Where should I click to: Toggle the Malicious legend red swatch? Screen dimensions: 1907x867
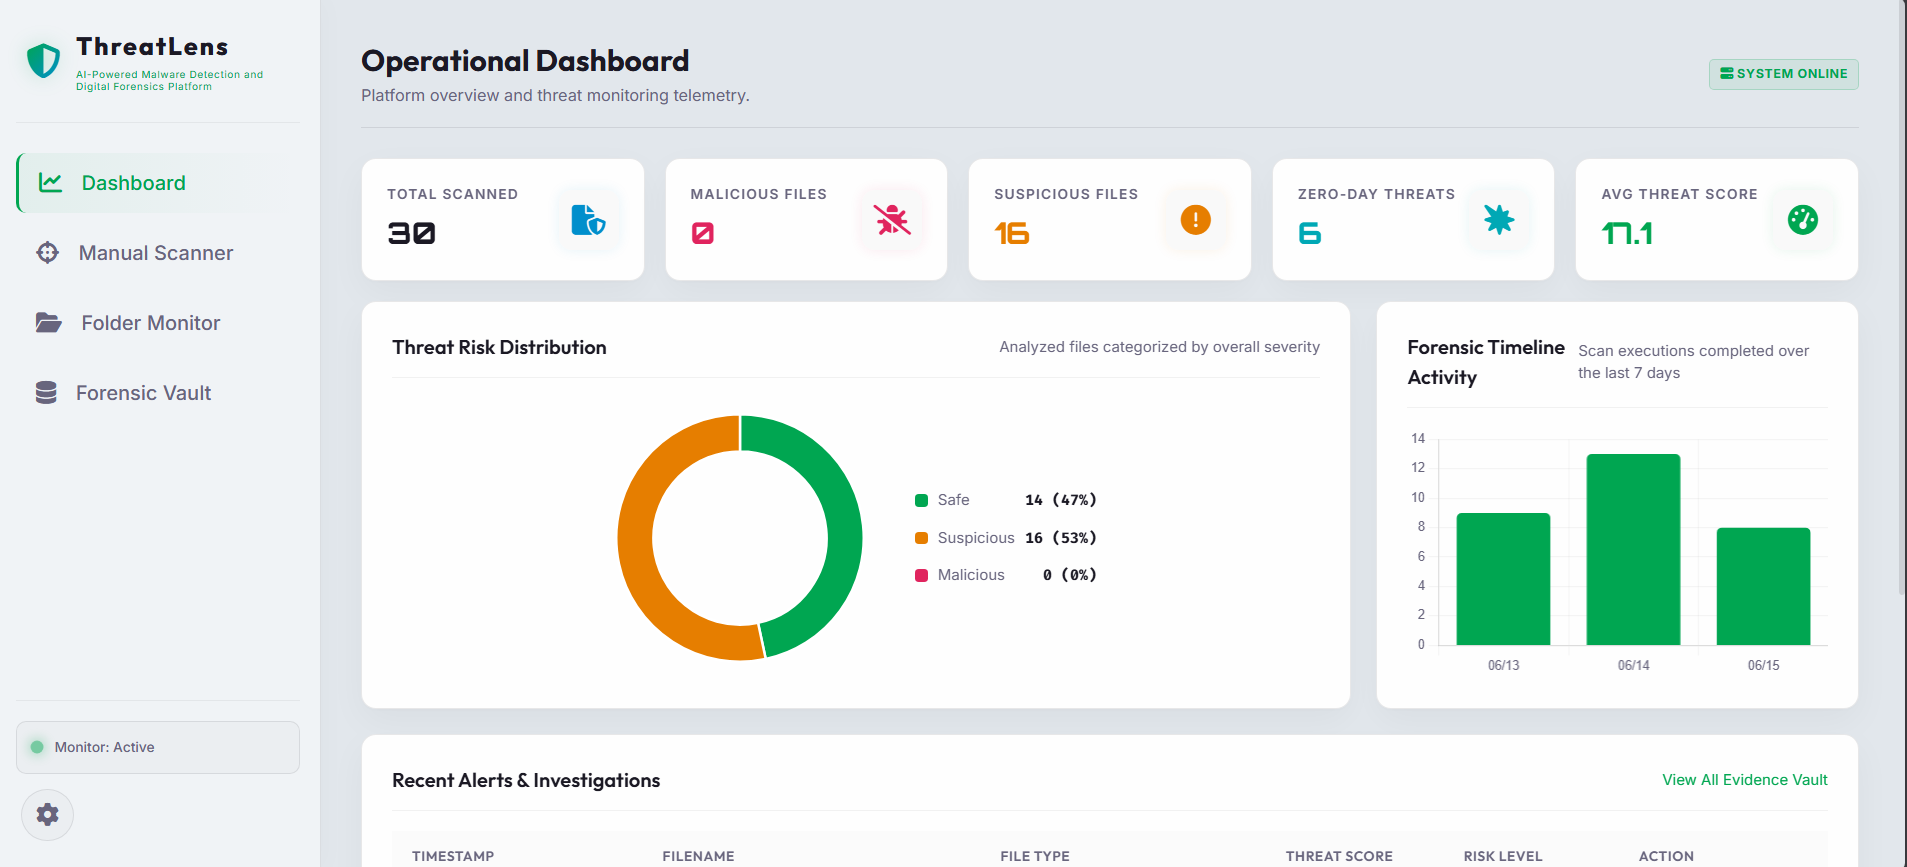click(x=921, y=575)
